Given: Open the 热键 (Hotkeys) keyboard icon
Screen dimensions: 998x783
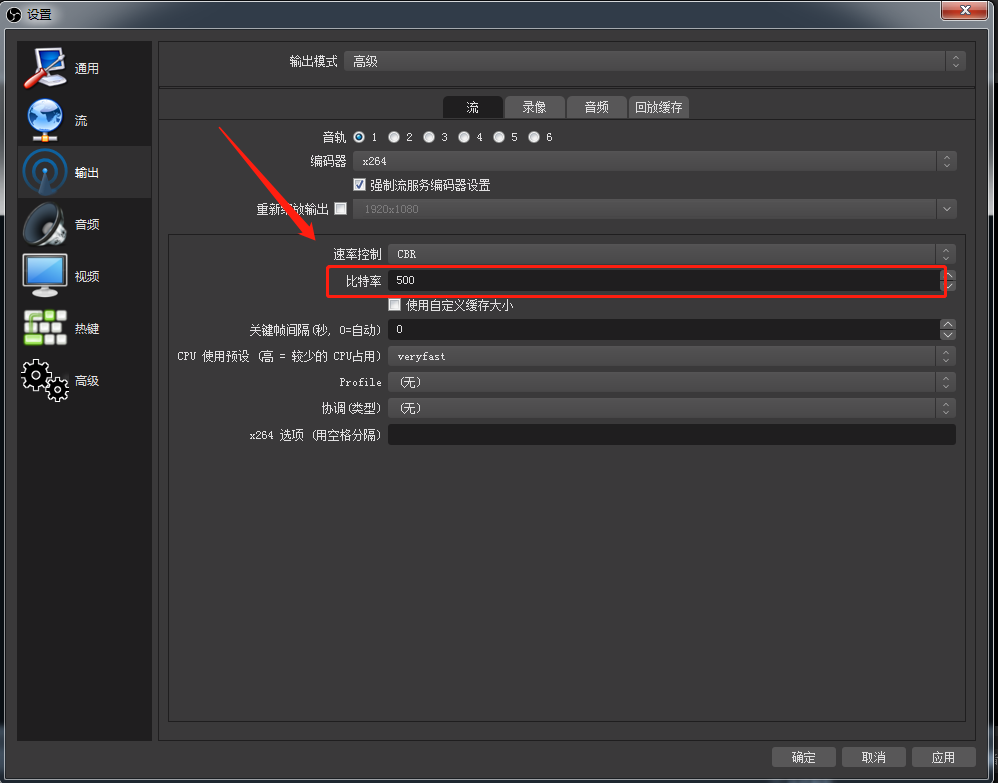Looking at the screenshot, I should [x=45, y=328].
